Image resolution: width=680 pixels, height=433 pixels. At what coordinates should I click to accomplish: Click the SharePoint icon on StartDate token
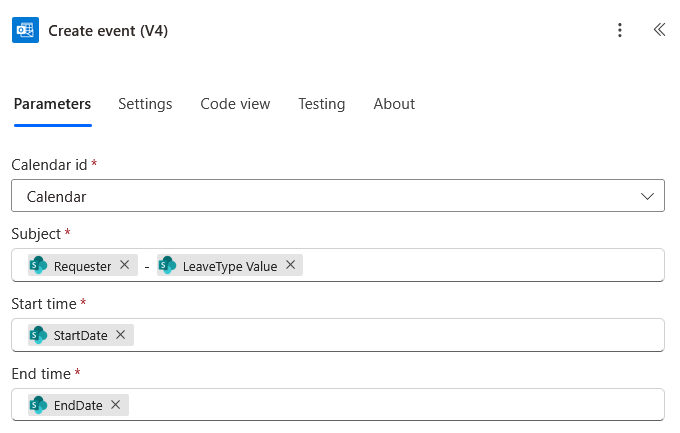(38, 335)
